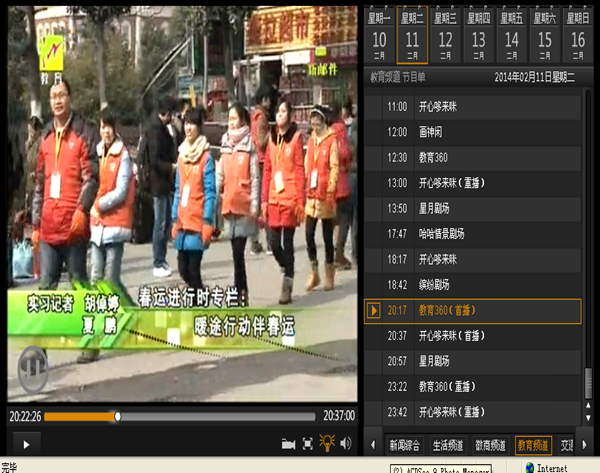The width and height of the screenshot is (600, 473).
Task: Select the 20:57 星月剧场 program
Action: click(x=470, y=361)
